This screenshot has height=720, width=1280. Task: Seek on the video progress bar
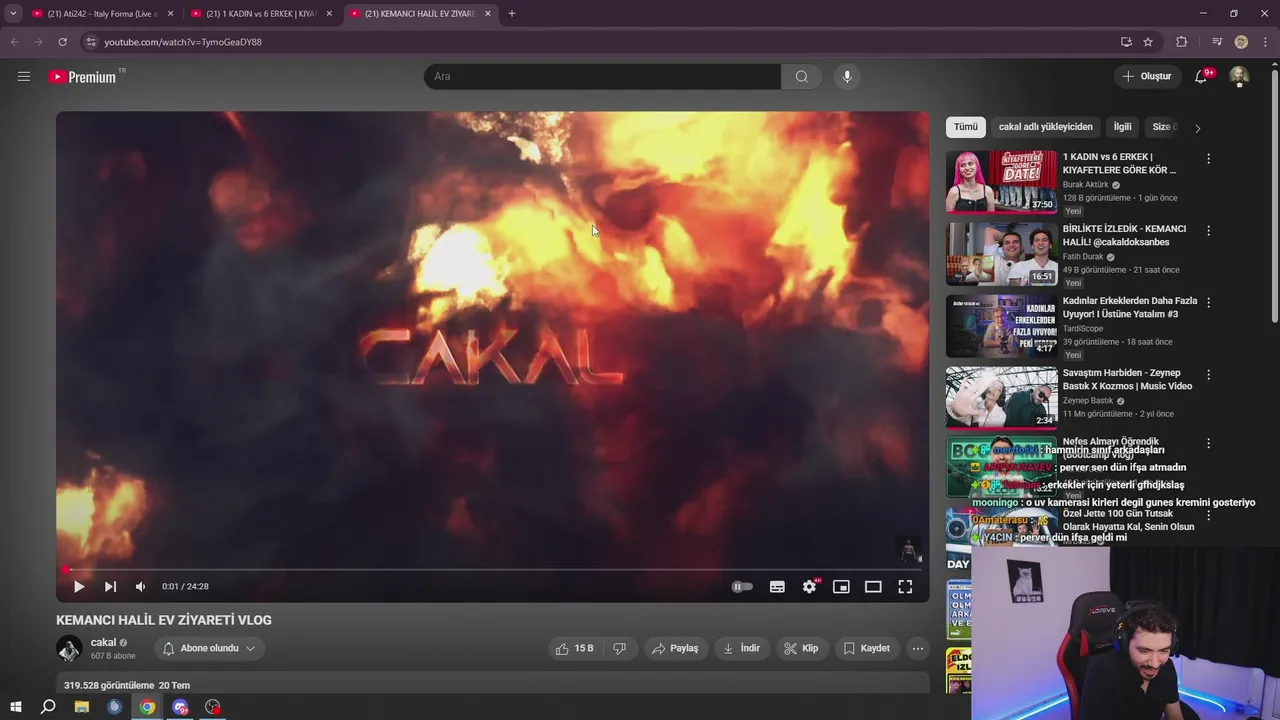click(492, 570)
